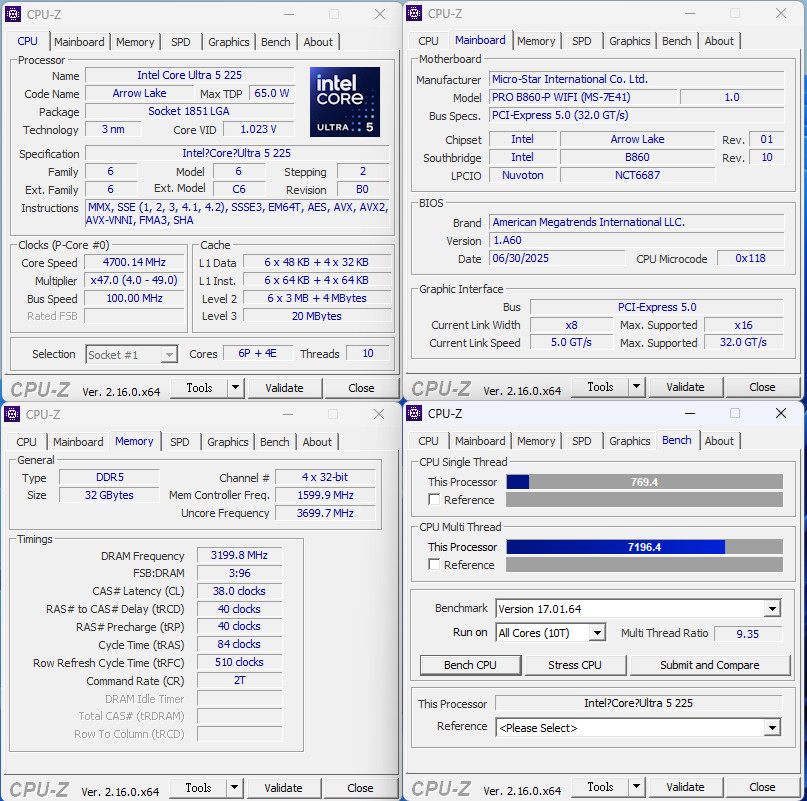Open the Run on All Cores dropdown
The height and width of the screenshot is (801, 807).
(597, 633)
